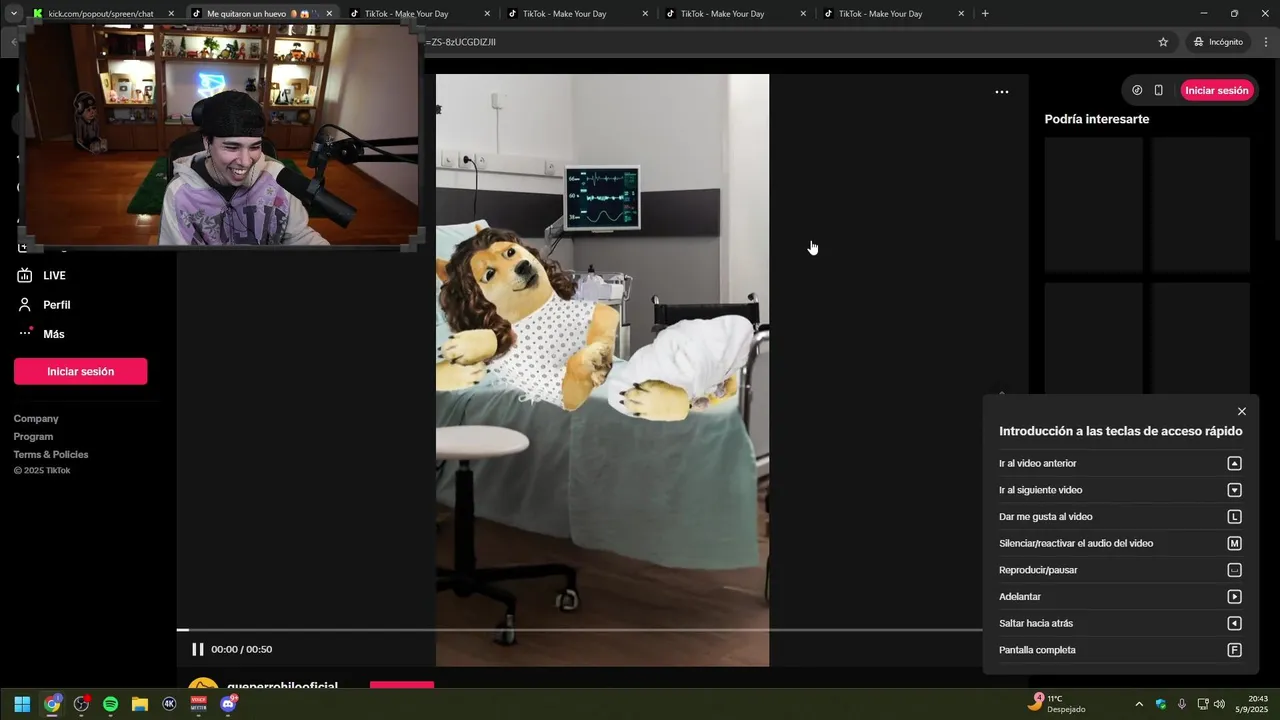Click the video time 00:00 / 00:50
Image resolution: width=1280 pixels, height=720 pixels.
(x=241, y=649)
